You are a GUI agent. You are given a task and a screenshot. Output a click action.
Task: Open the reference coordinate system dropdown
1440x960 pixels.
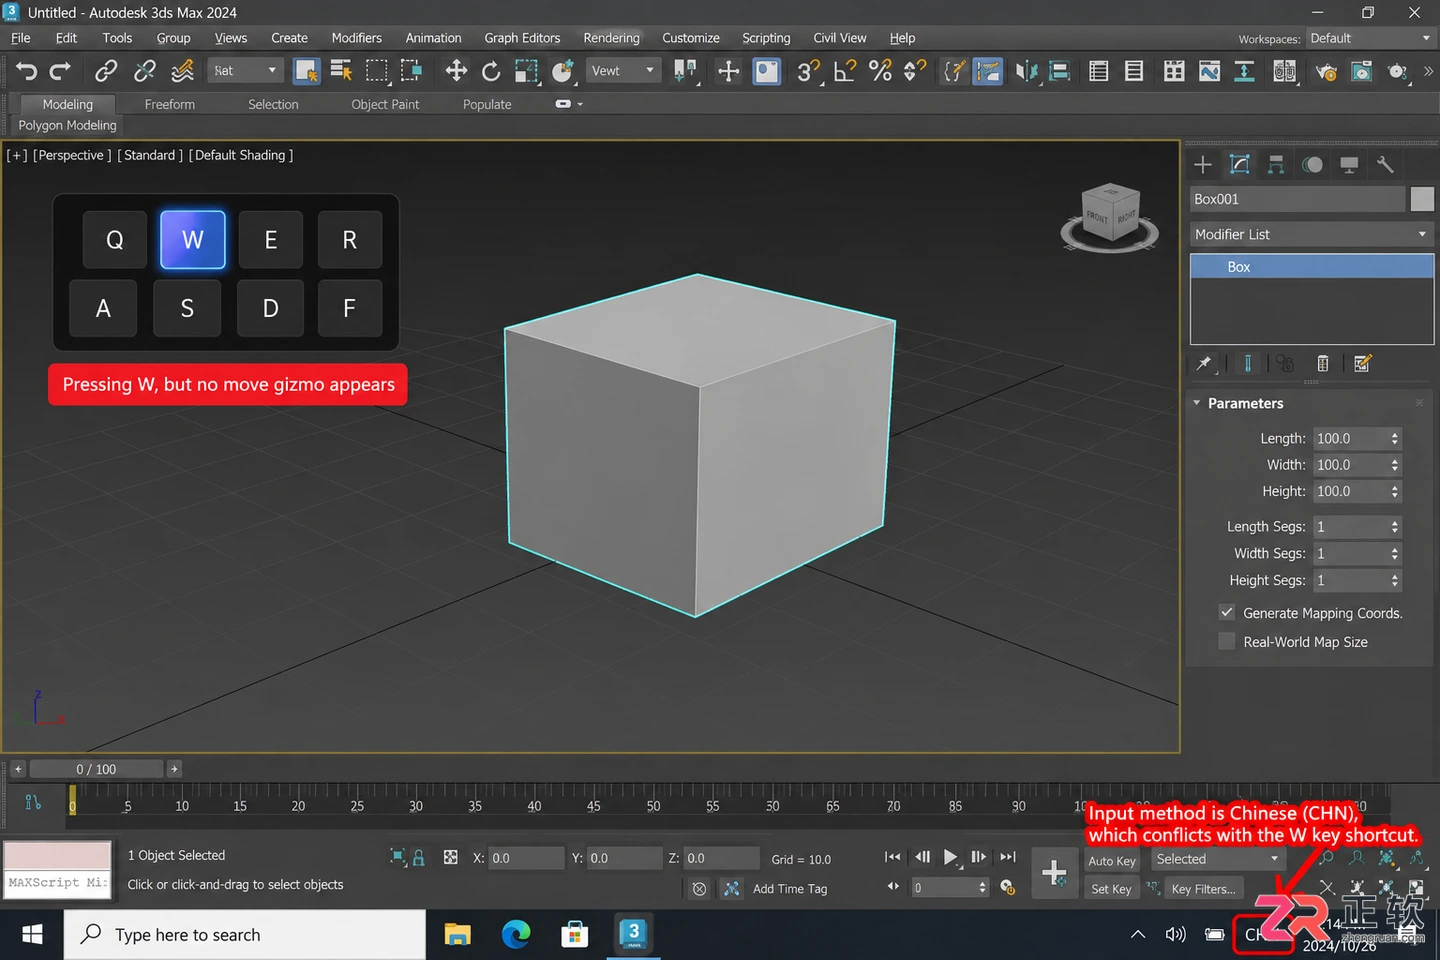622,71
